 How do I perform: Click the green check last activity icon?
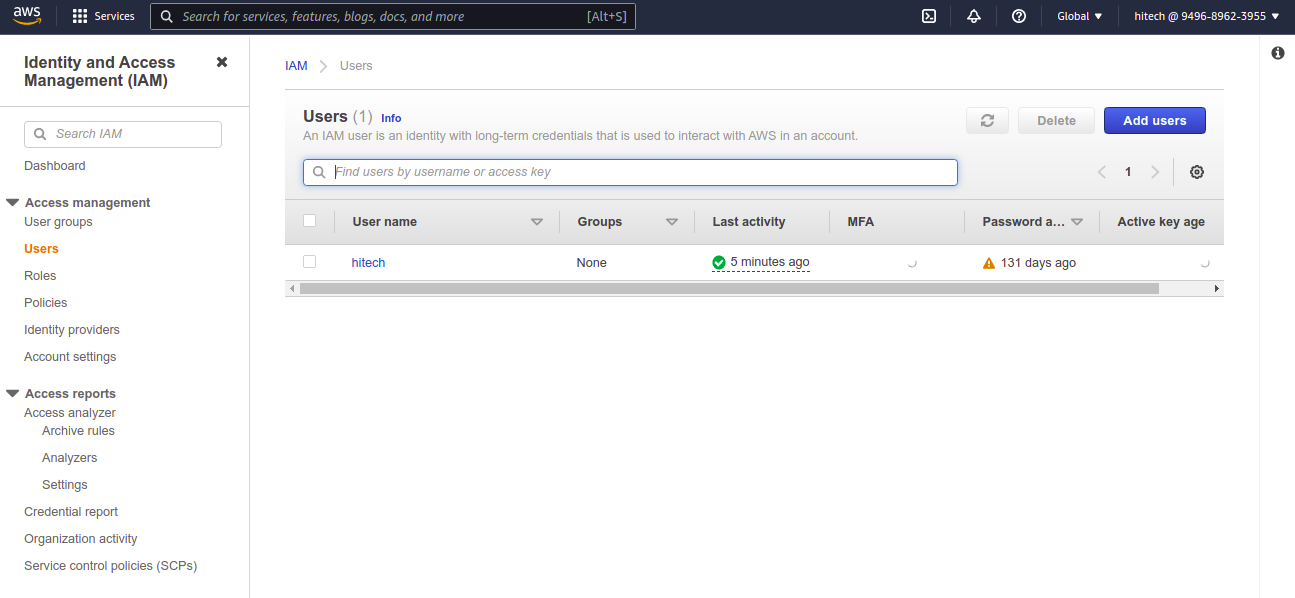pyautogui.click(x=719, y=262)
